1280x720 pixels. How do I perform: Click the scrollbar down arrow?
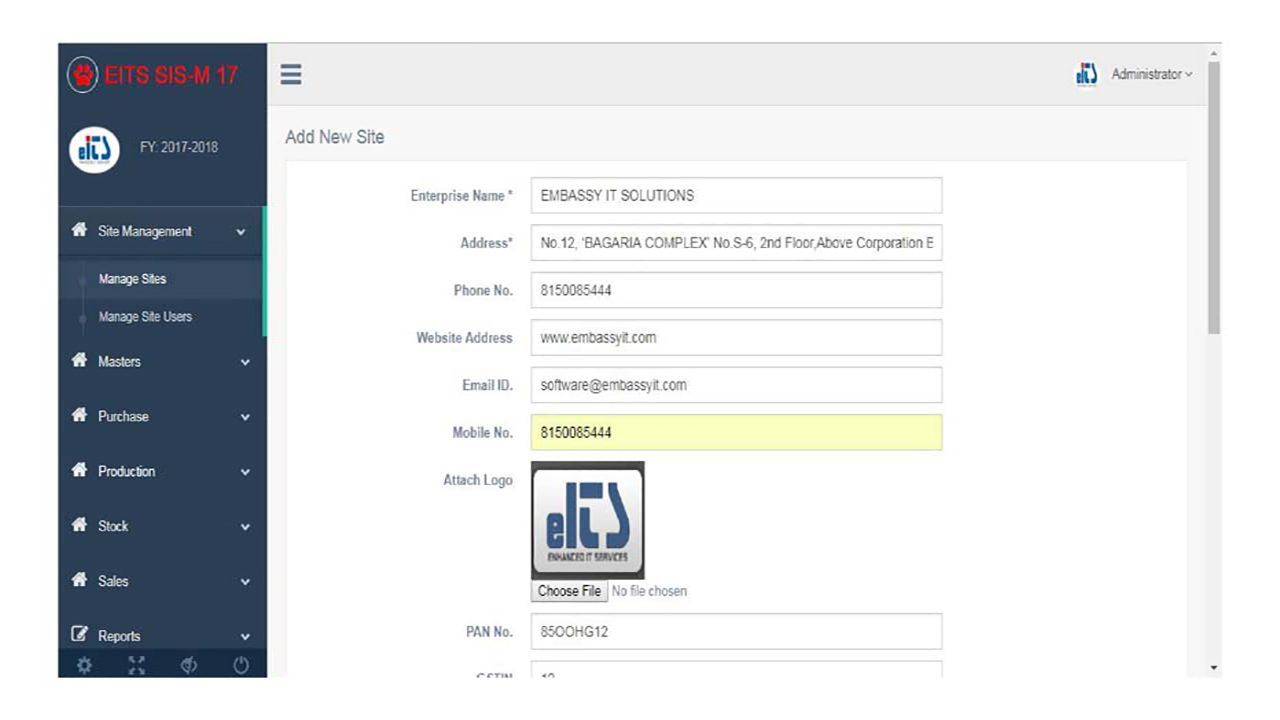click(x=1214, y=667)
